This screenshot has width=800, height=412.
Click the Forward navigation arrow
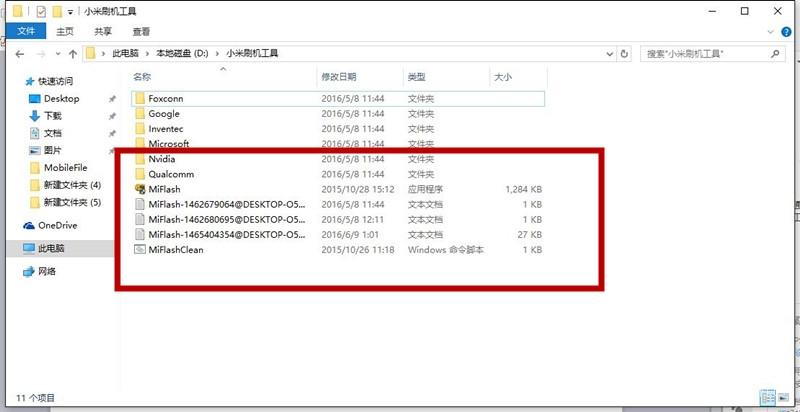[x=41, y=54]
